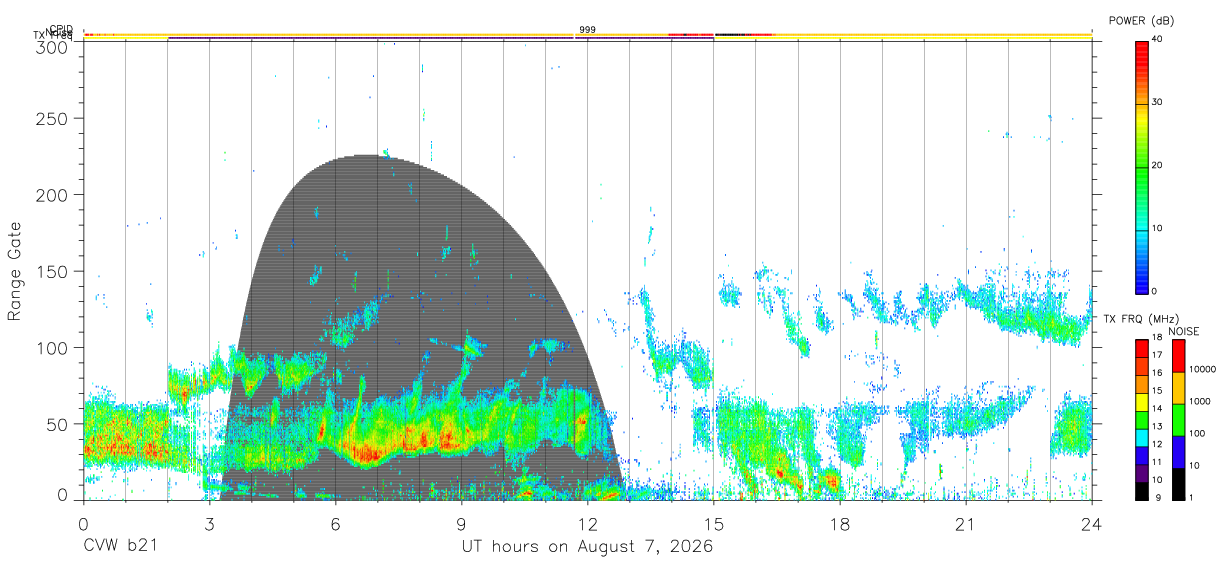Click the 'CVW b21' radar beam label
Image resolution: width=1228 pixels, height=567 pixels.
(x=120, y=547)
